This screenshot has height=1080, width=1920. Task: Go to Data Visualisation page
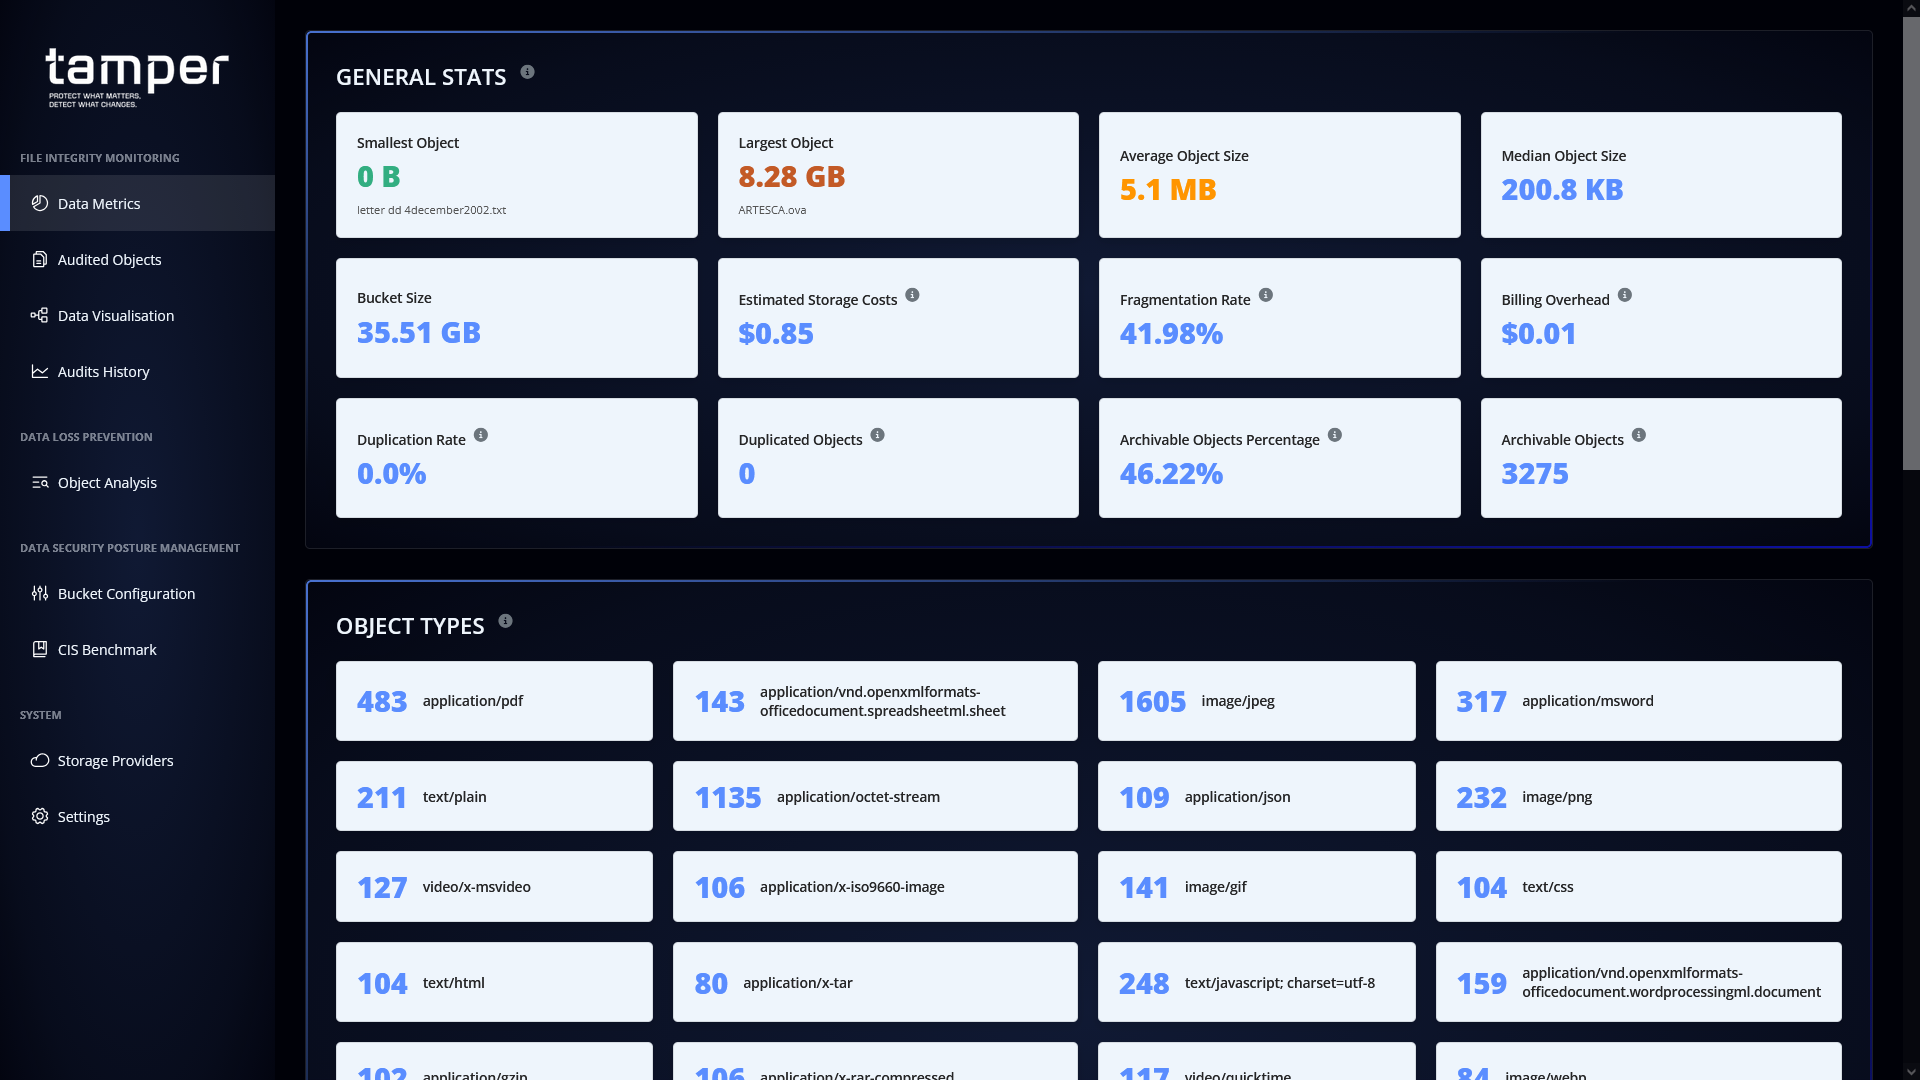(x=115, y=316)
